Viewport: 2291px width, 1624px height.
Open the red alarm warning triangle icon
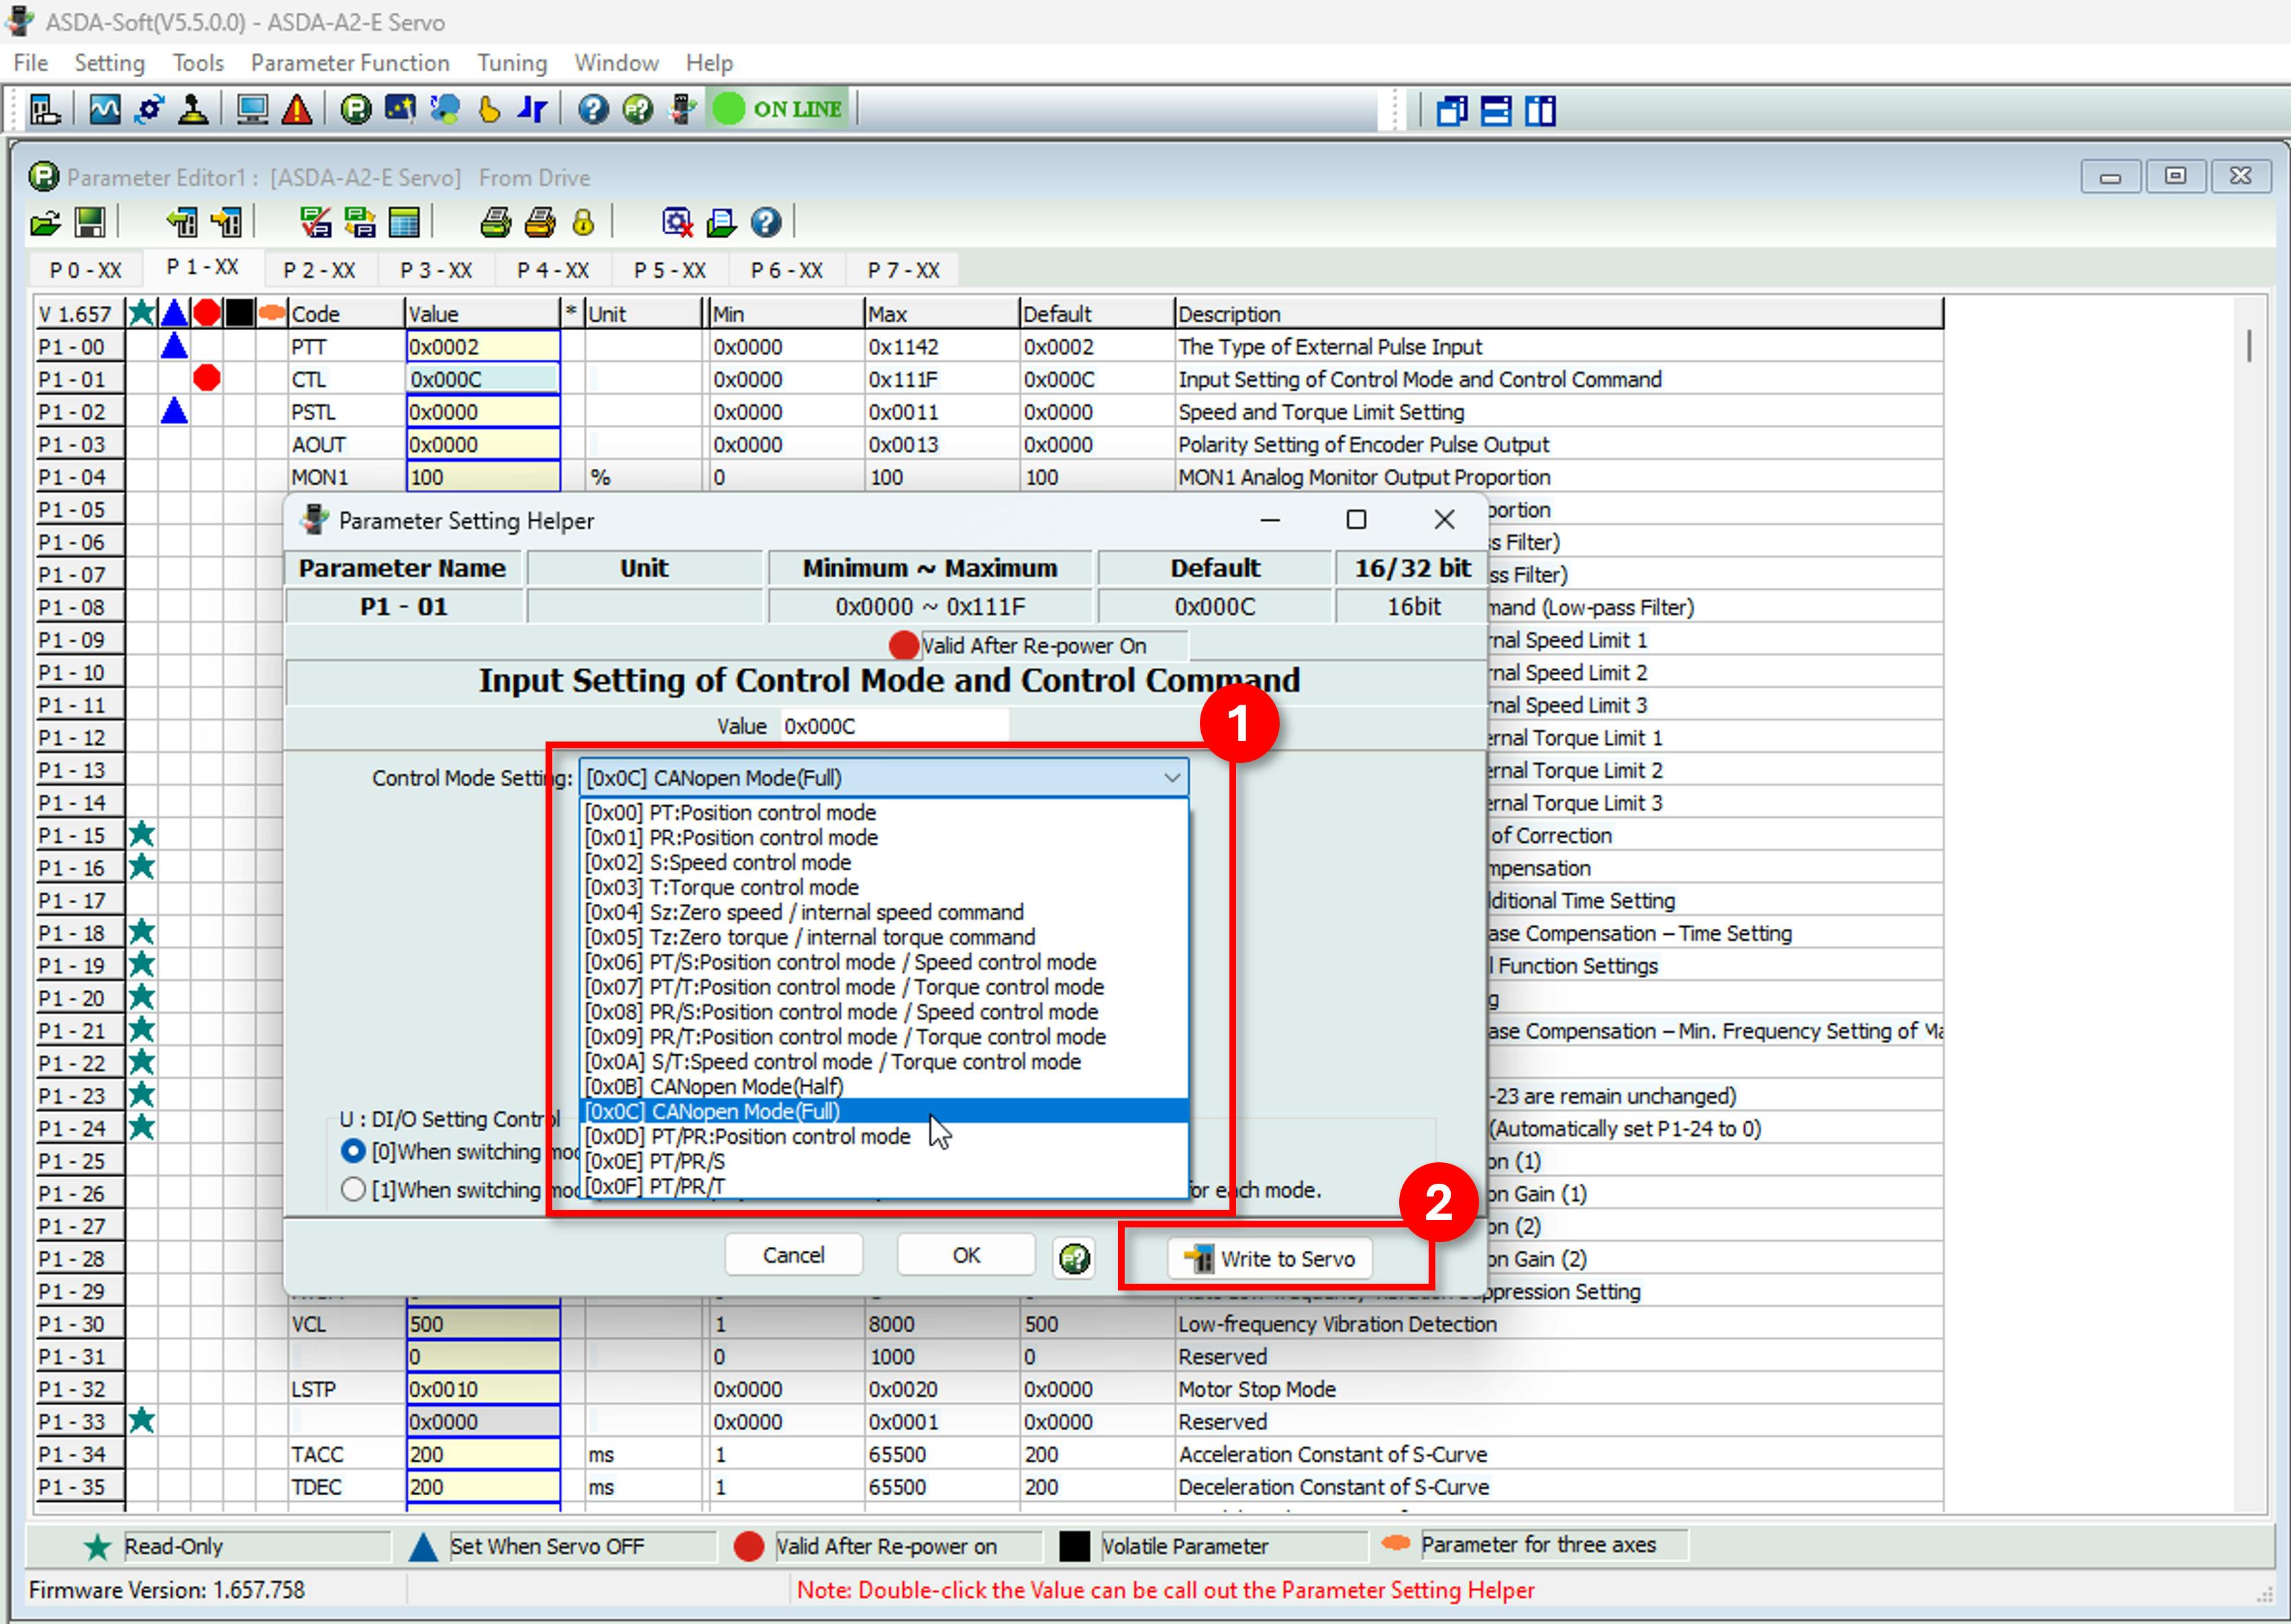pyautogui.click(x=297, y=109)
